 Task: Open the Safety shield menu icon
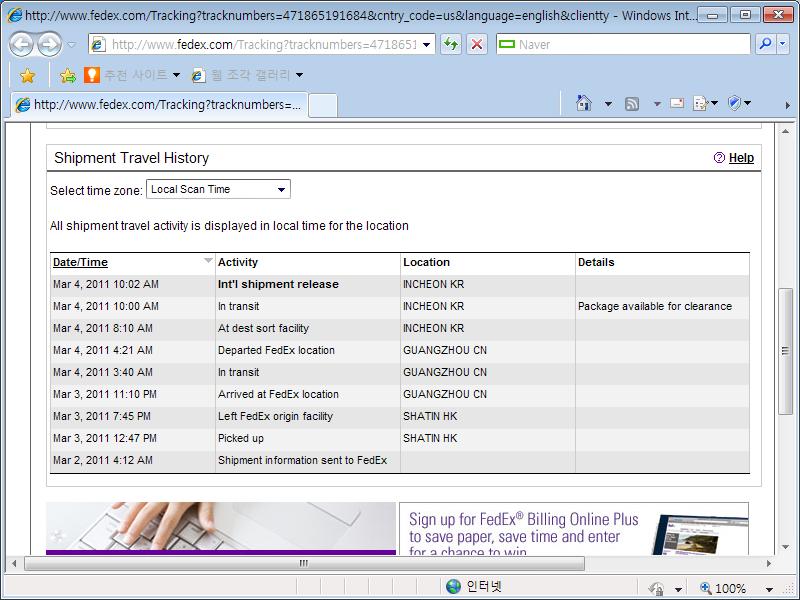[x=738, y=104]
